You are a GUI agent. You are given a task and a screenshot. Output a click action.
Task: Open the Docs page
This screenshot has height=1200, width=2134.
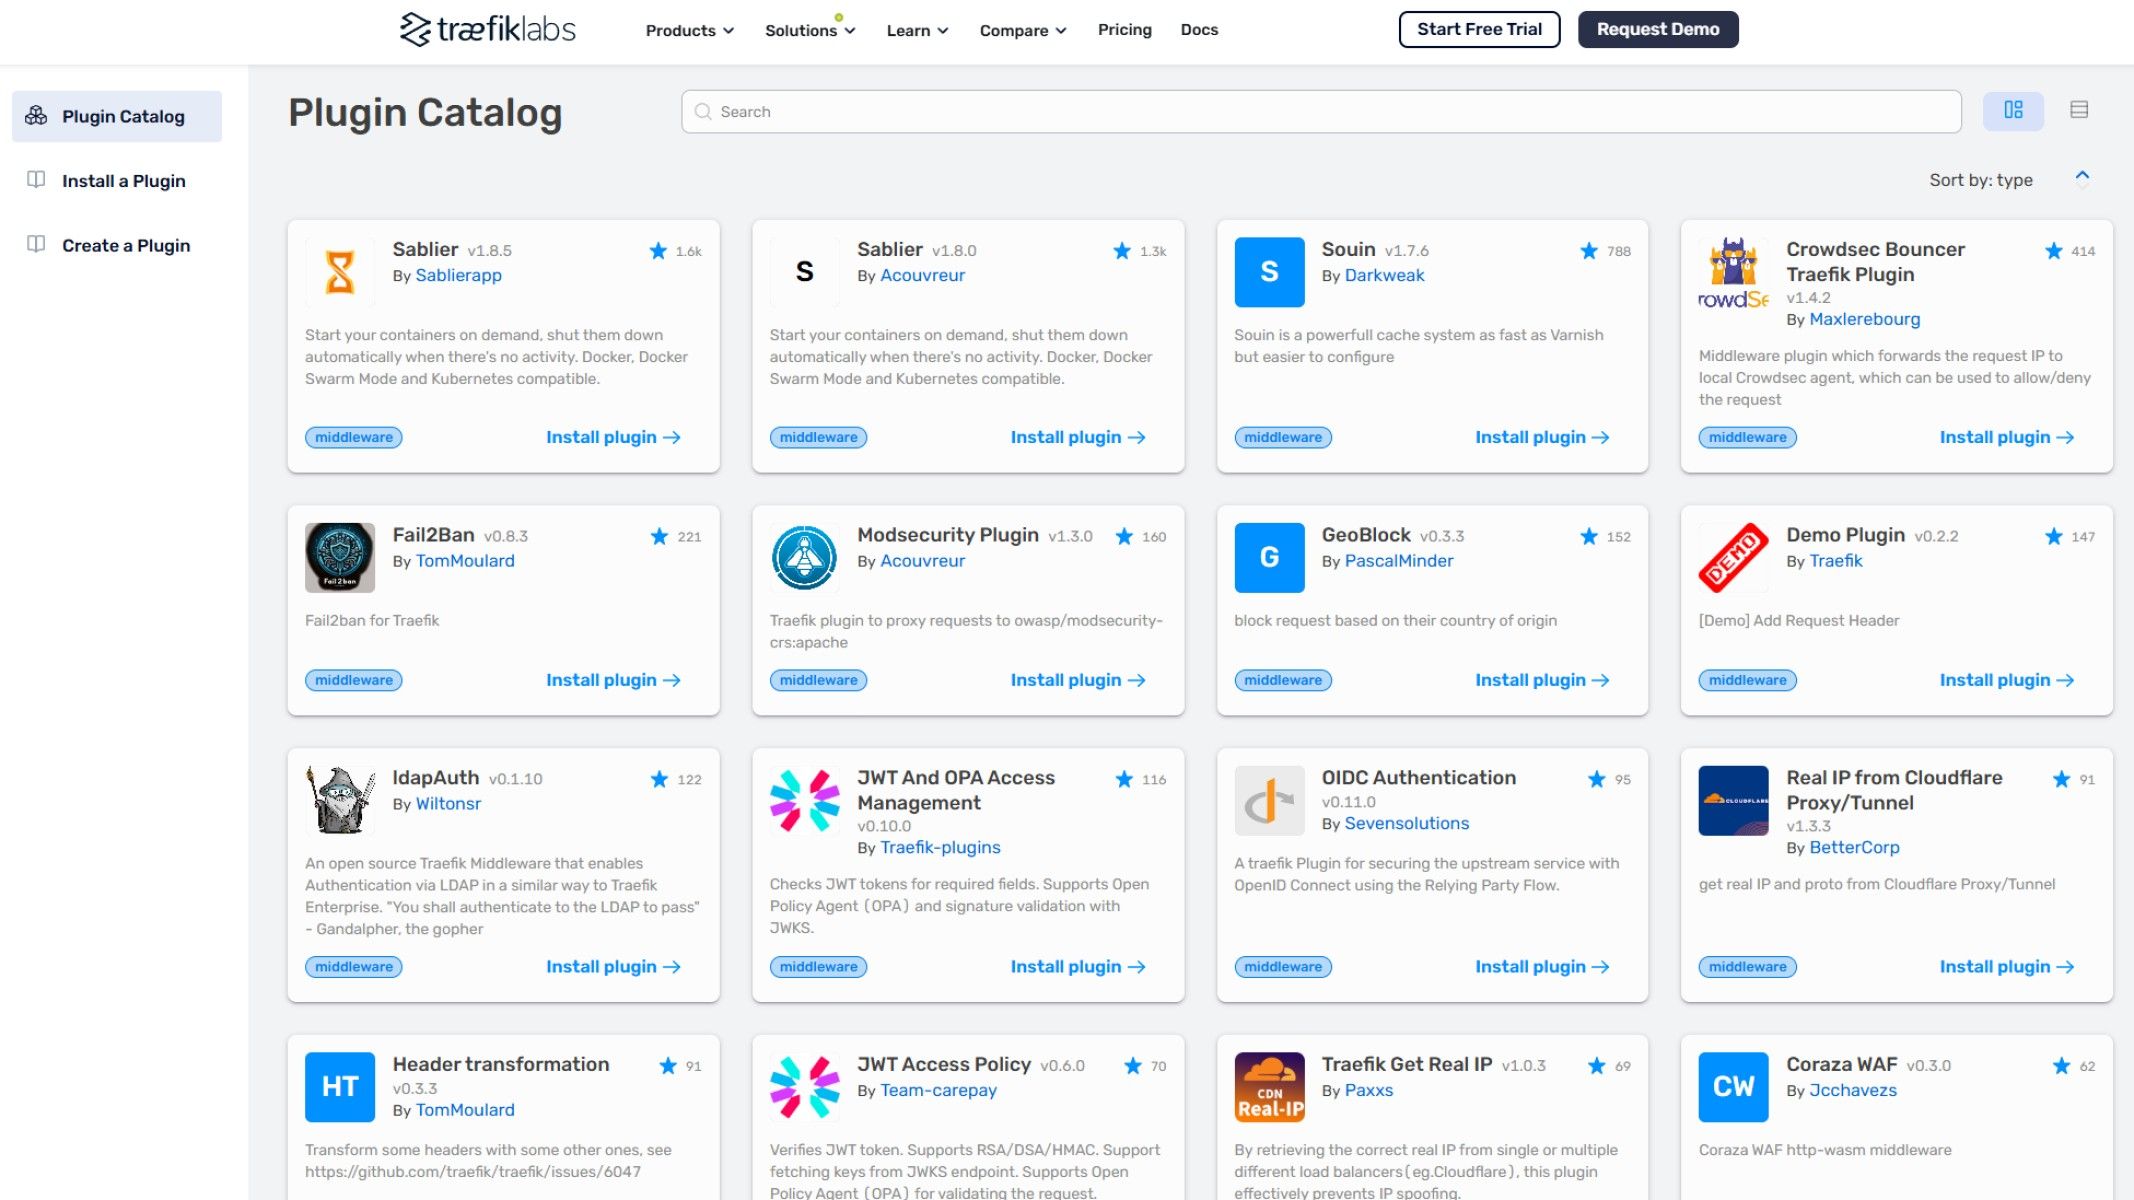[x=1199, y=30]
